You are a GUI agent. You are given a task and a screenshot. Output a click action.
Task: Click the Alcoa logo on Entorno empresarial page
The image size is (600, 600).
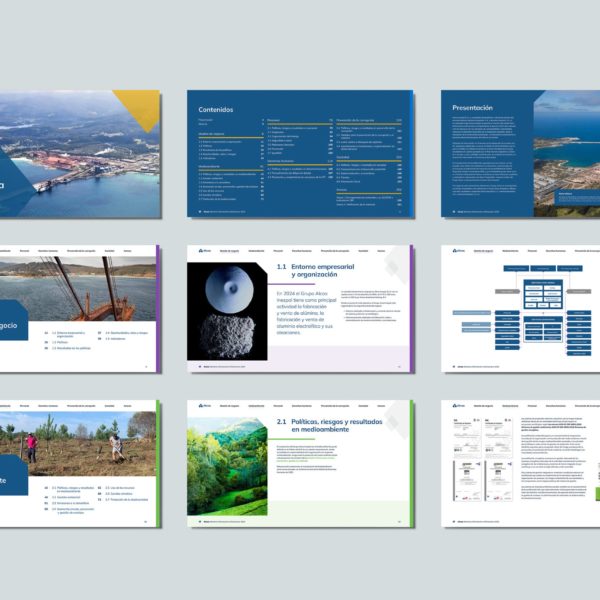[x=204, y=250]
